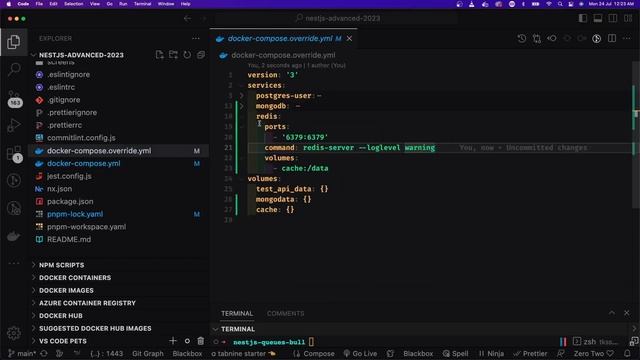
Task: Open the Explorer view in activity bar
Action: coord(14,42)
